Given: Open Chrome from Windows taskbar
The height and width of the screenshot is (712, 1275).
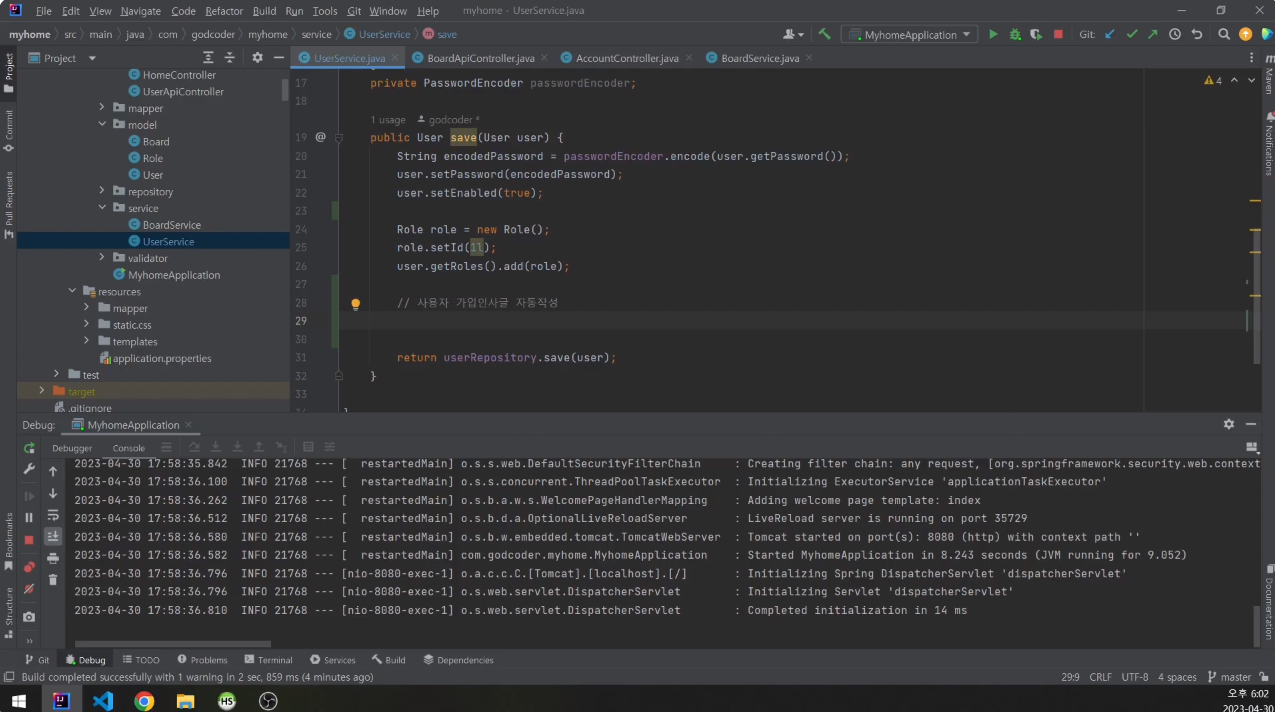Looking at the screenshot, I should [x=144, y=701].
